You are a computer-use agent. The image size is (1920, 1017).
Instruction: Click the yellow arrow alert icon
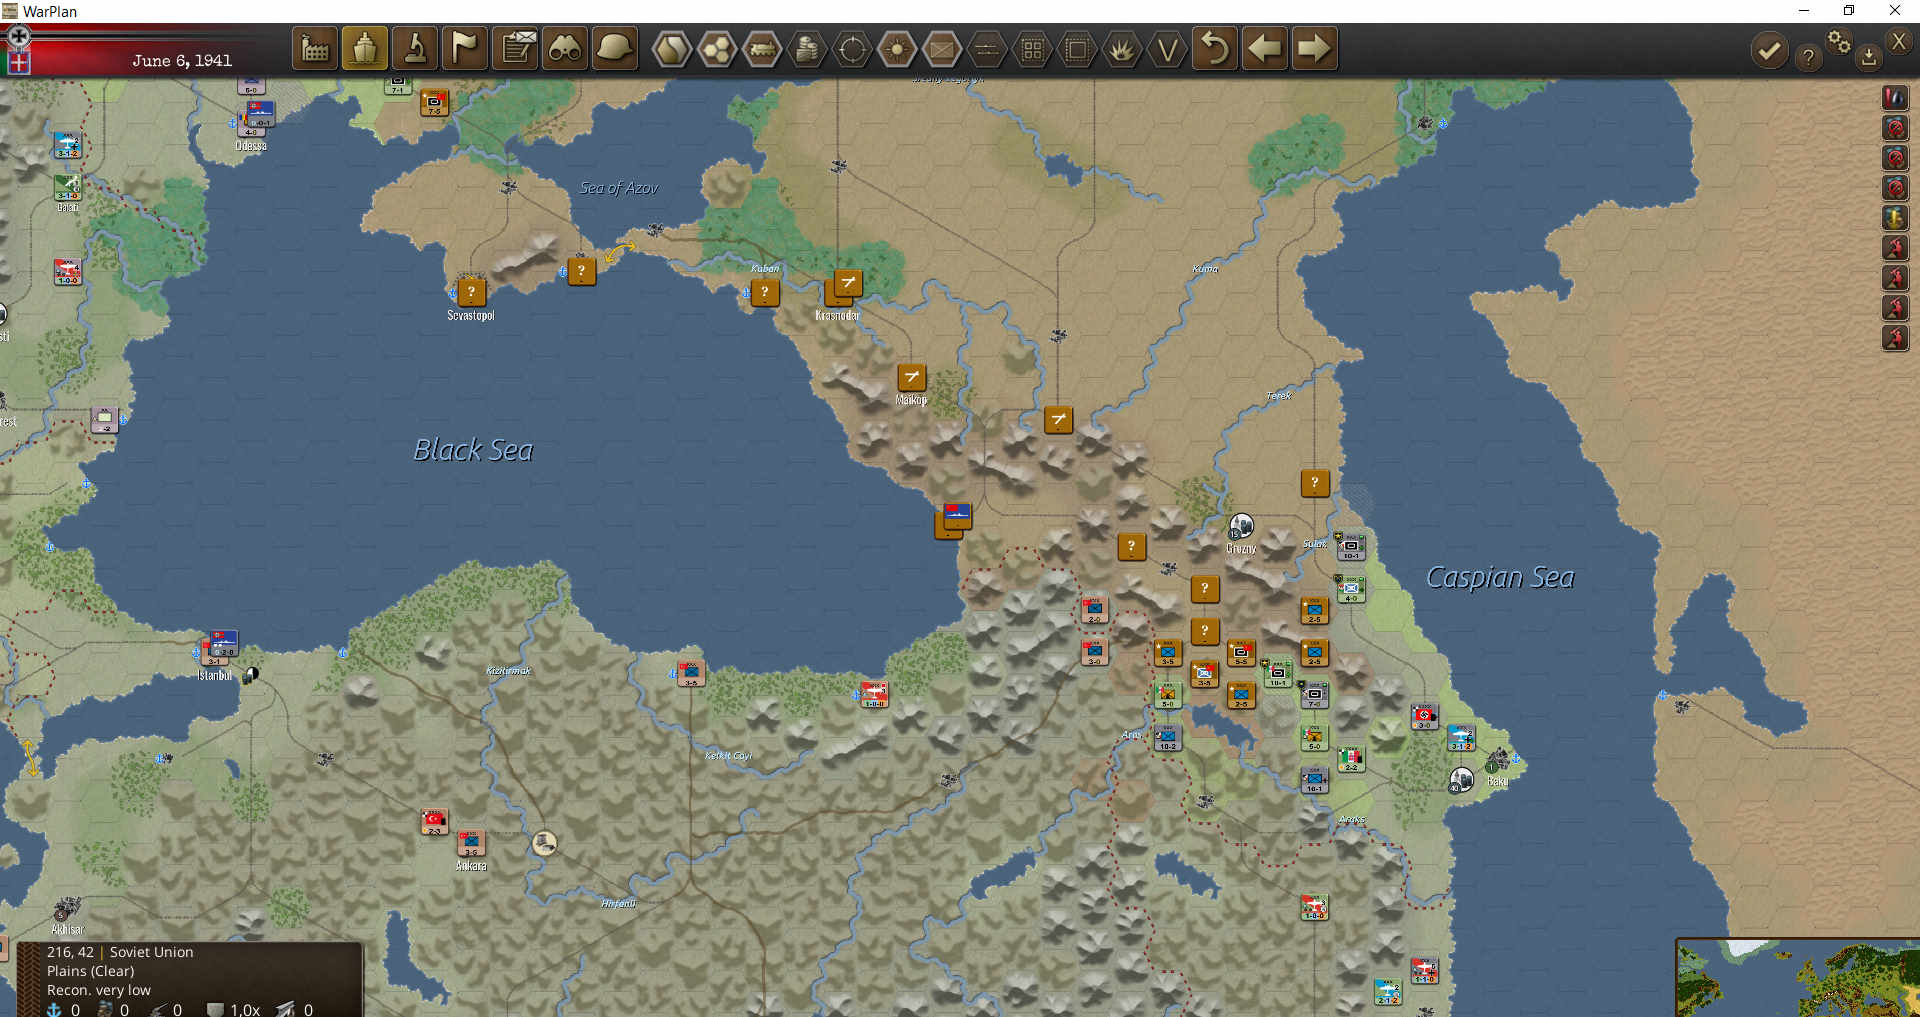click(1895, 217)
